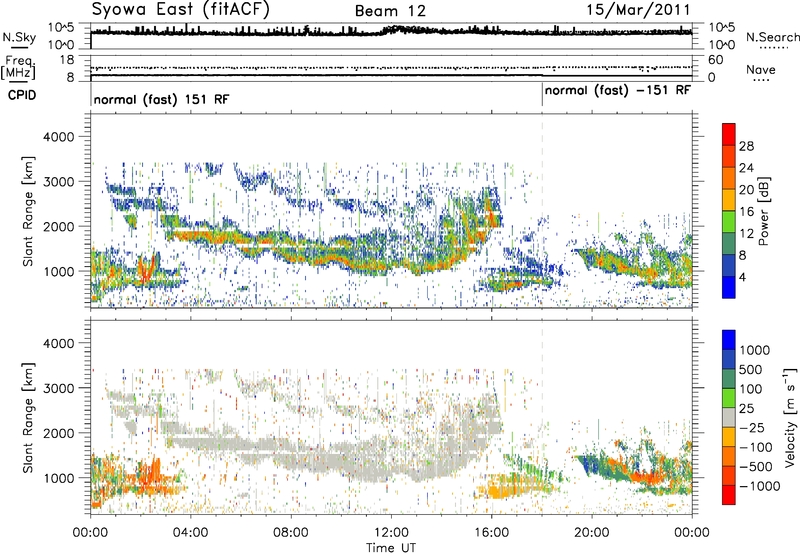
Task: Click the '1000' velocity colorbar tick
Action: tap(755, 350)
